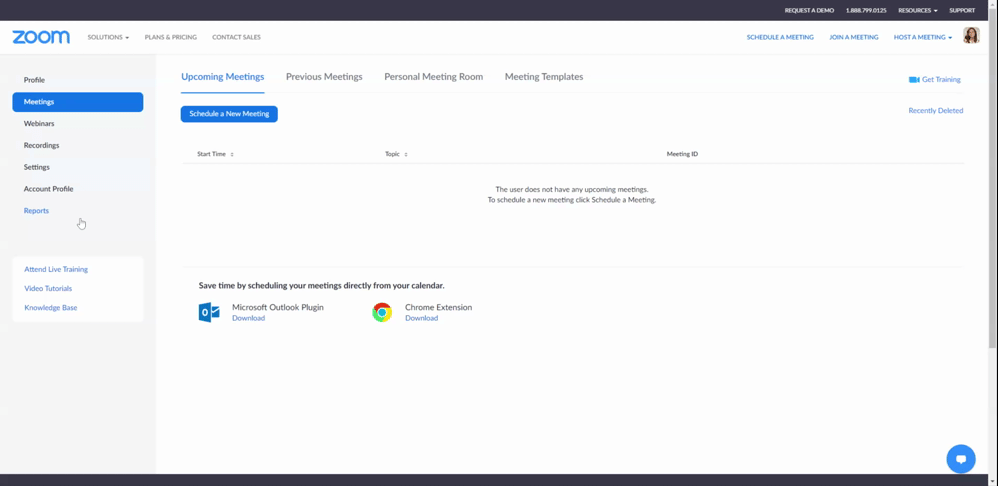Open the Get Training link
Screen dimensions: 998x486
coord(941,80)
